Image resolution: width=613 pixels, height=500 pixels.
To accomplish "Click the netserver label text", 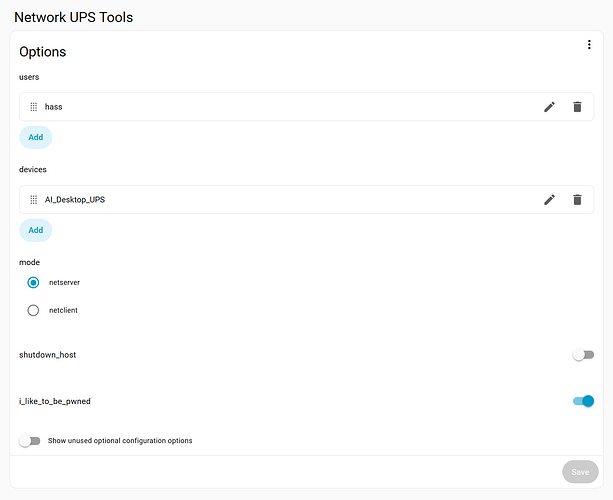I will 65,283.
